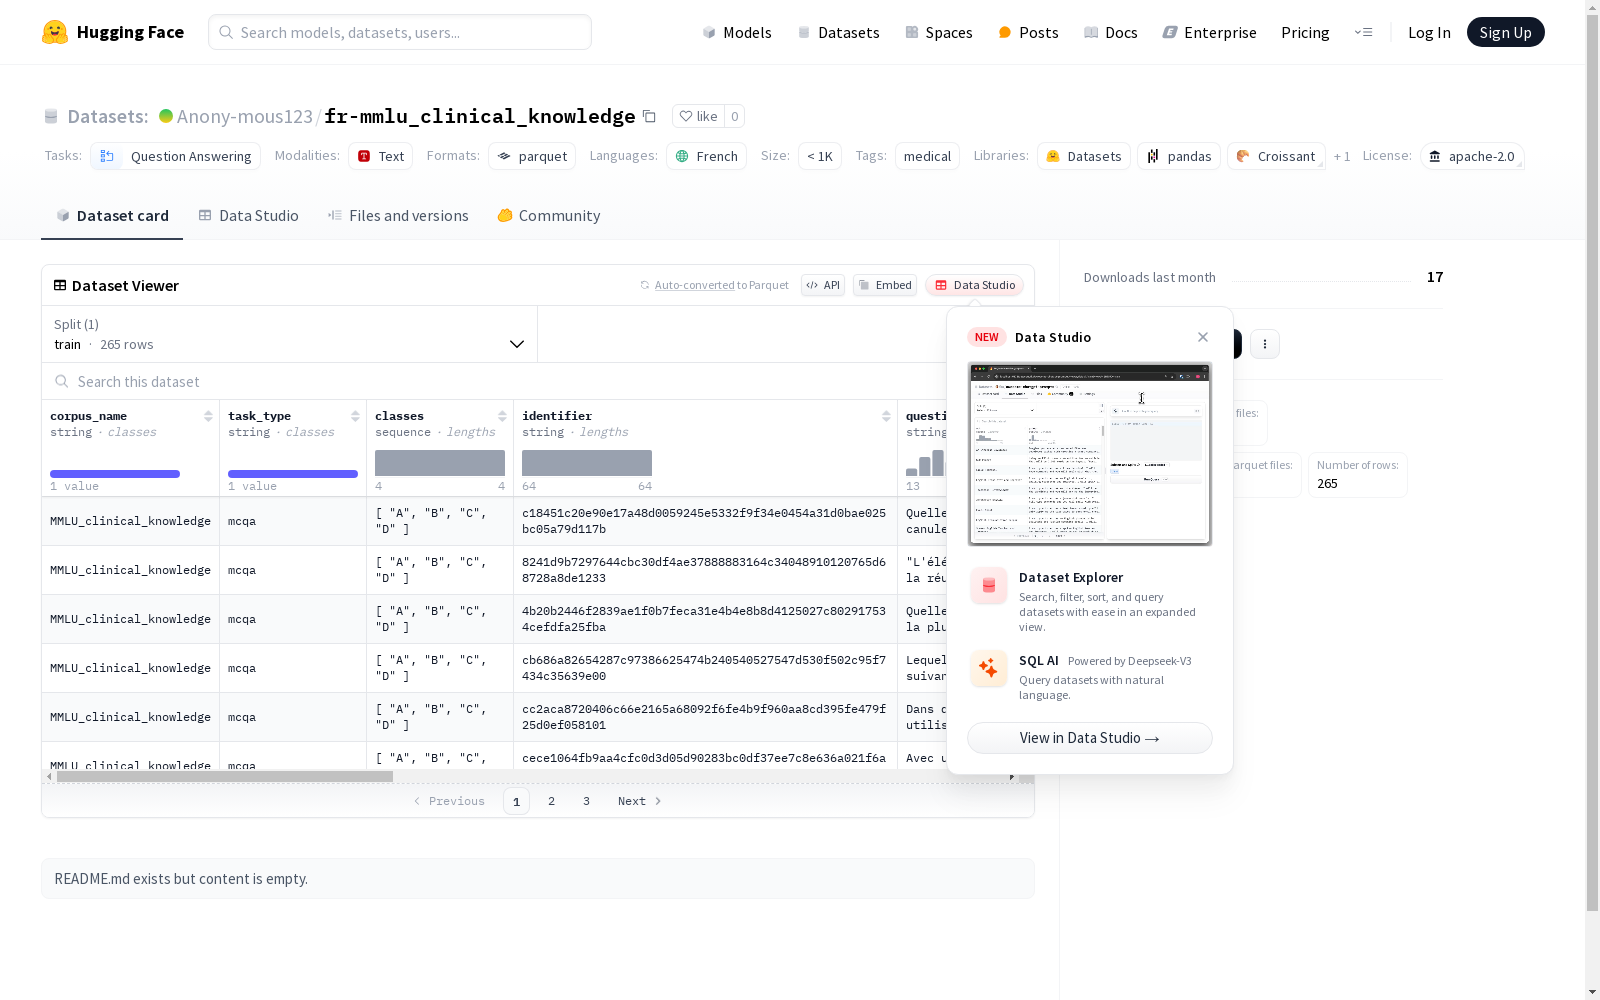
Task: Focus the search models, datasets, users field
Action: click(x=400, y=32)
